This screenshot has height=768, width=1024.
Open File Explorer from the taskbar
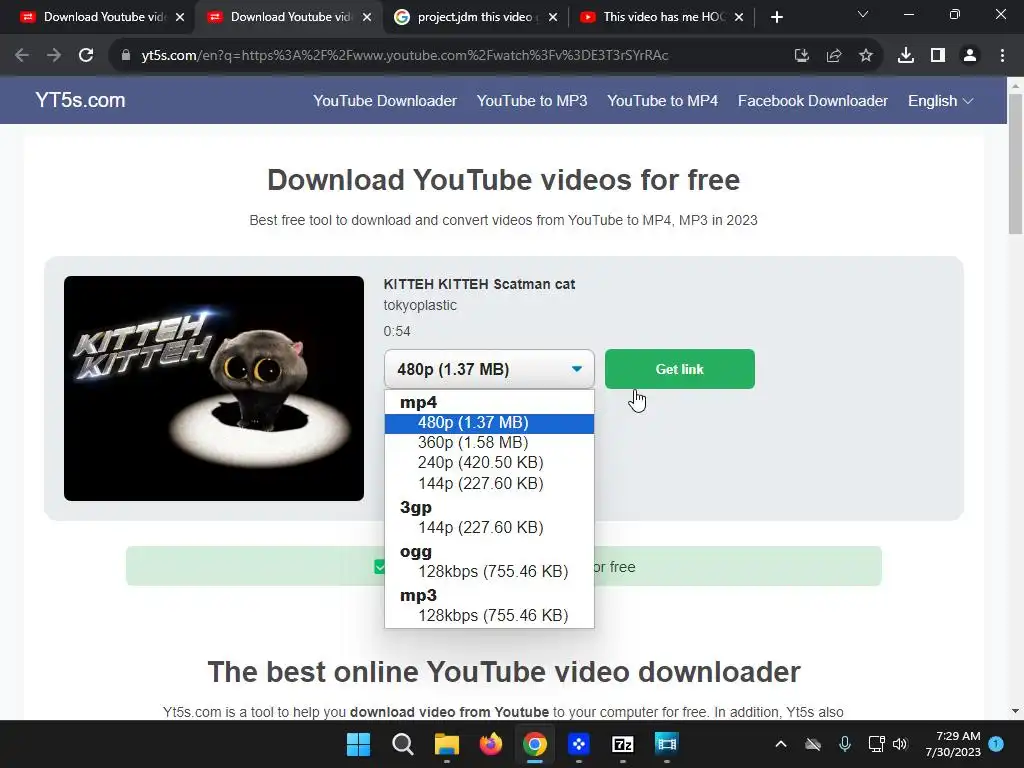447,744
